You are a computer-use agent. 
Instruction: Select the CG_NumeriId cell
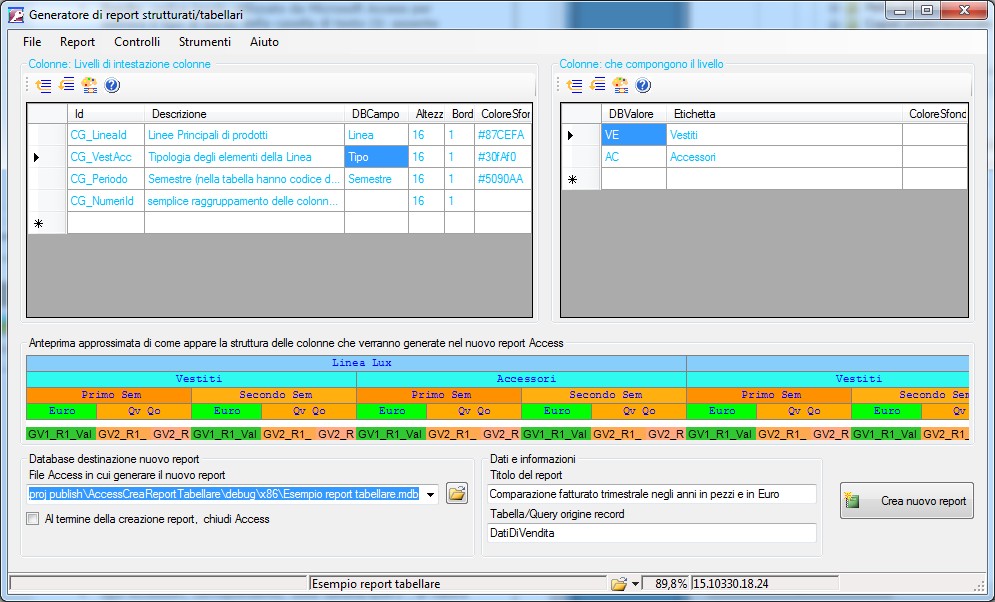point(106,201)
